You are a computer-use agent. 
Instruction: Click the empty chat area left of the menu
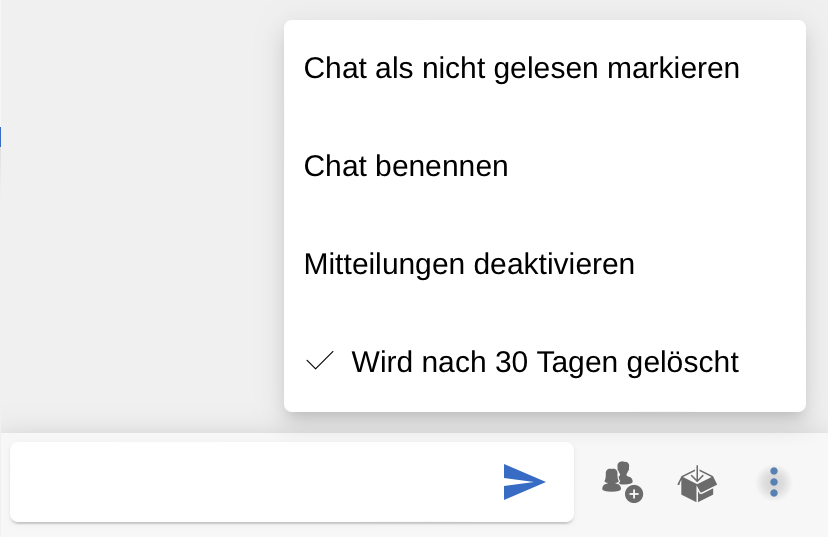[x=140, y=250]
